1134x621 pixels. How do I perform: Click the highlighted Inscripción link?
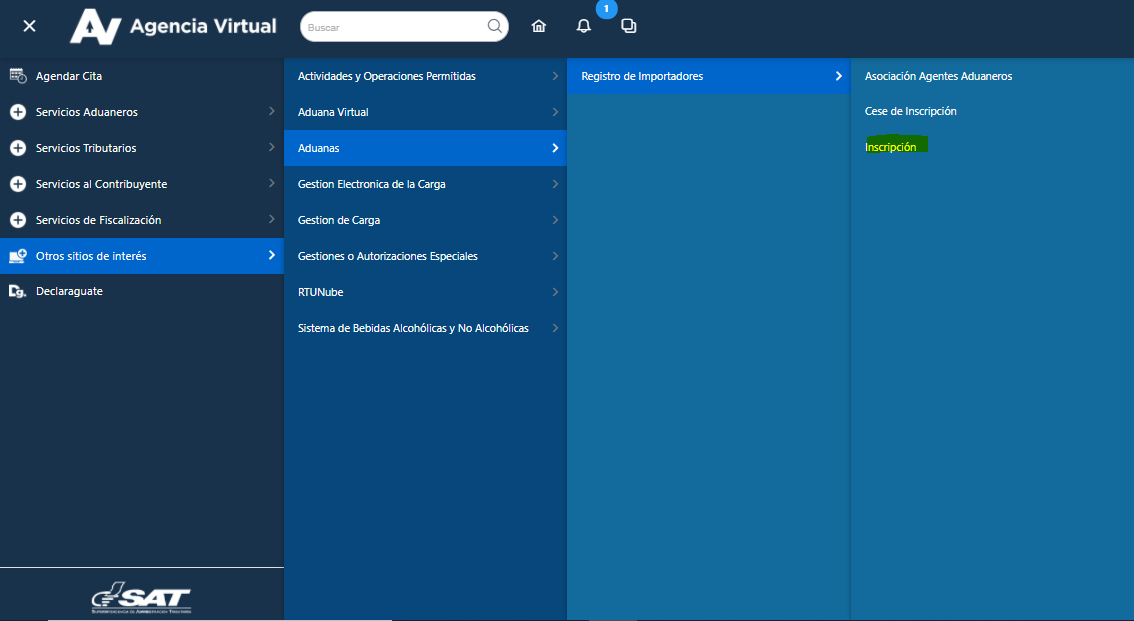pos(890,147)
